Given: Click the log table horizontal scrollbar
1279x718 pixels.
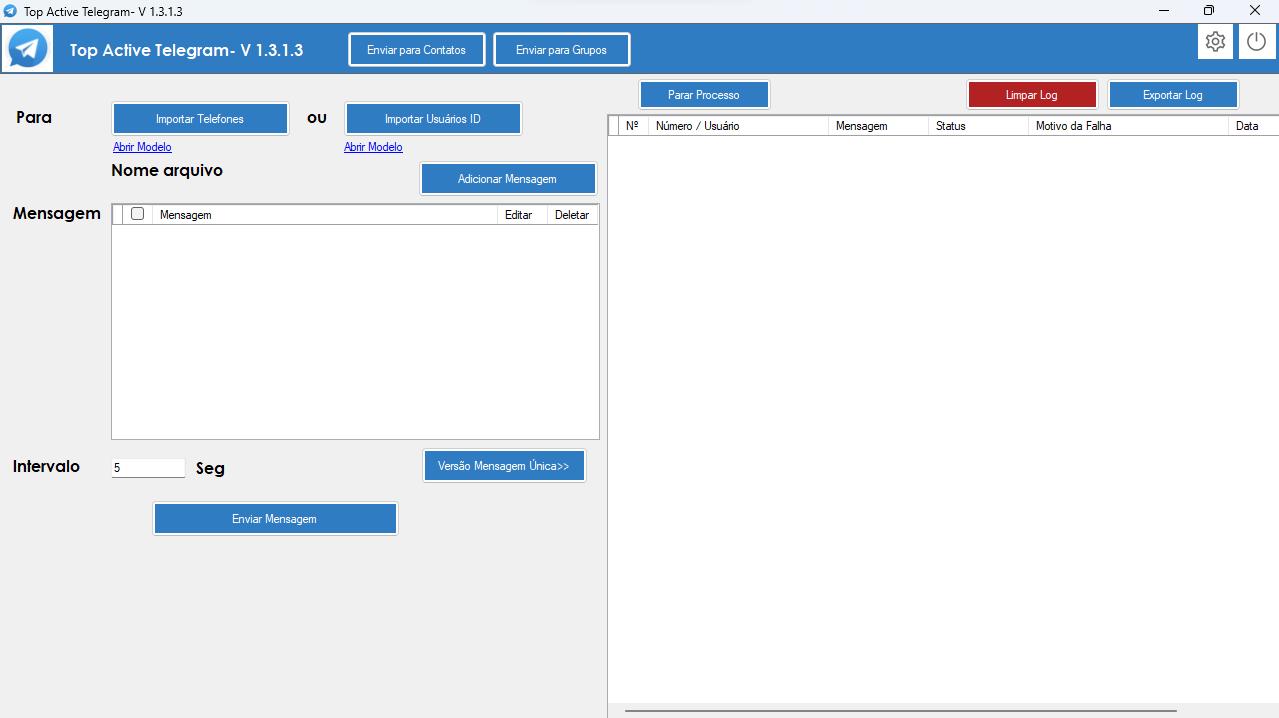Looking at the screenshot, I should point(900,711).
